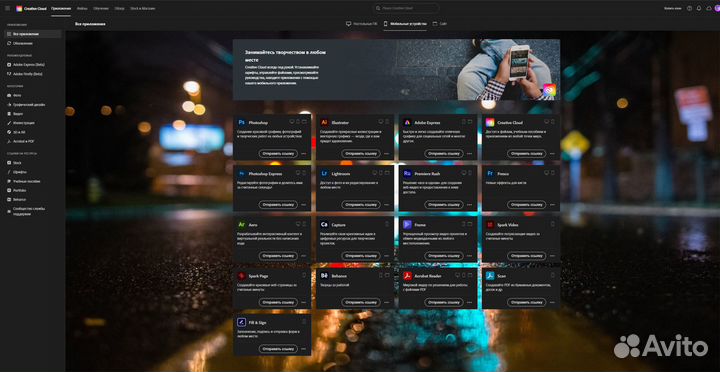Open the help icon in top bar
The image size is (720, 372).
coord(689,8)
